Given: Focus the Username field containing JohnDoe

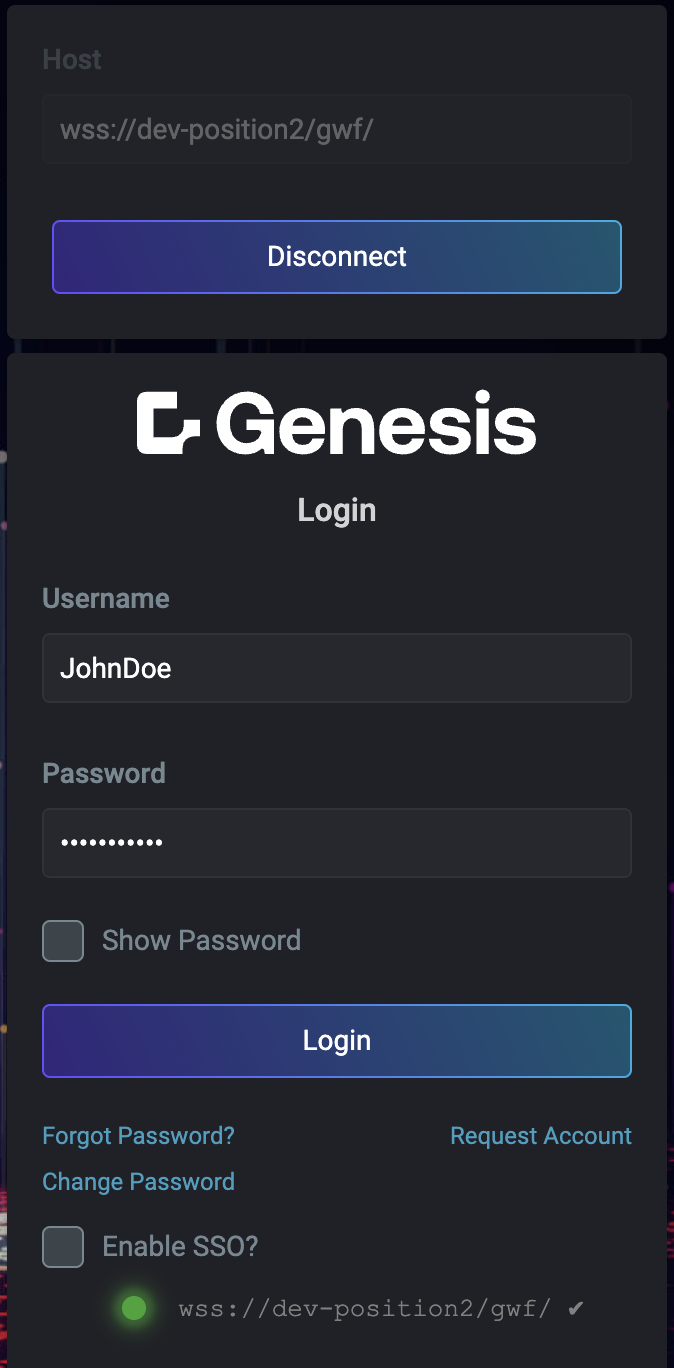Looking at the screenshot, I should 337,668.
